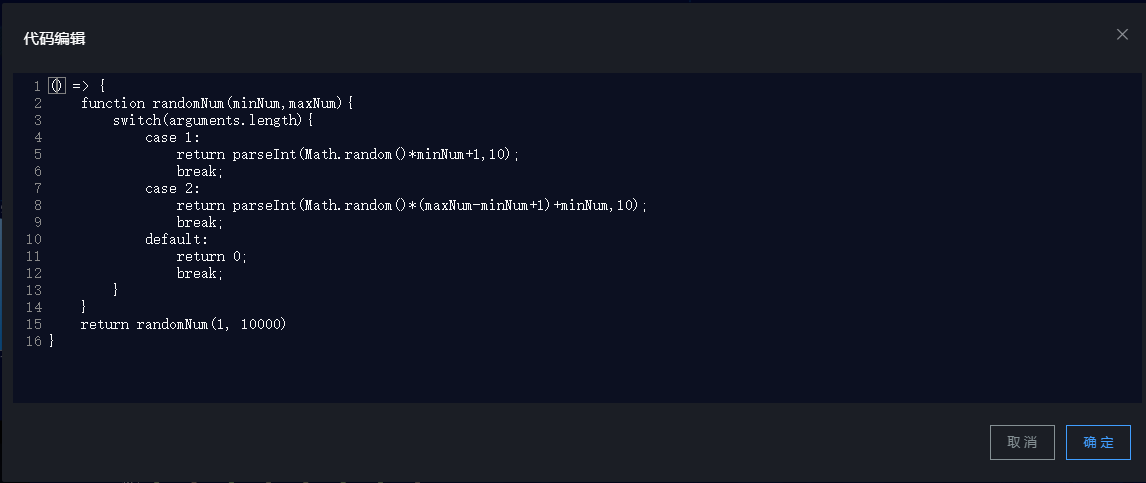Close the 代码编辑 dialog with X icon
This screenshot has width=1146, height=483.
1122,35
